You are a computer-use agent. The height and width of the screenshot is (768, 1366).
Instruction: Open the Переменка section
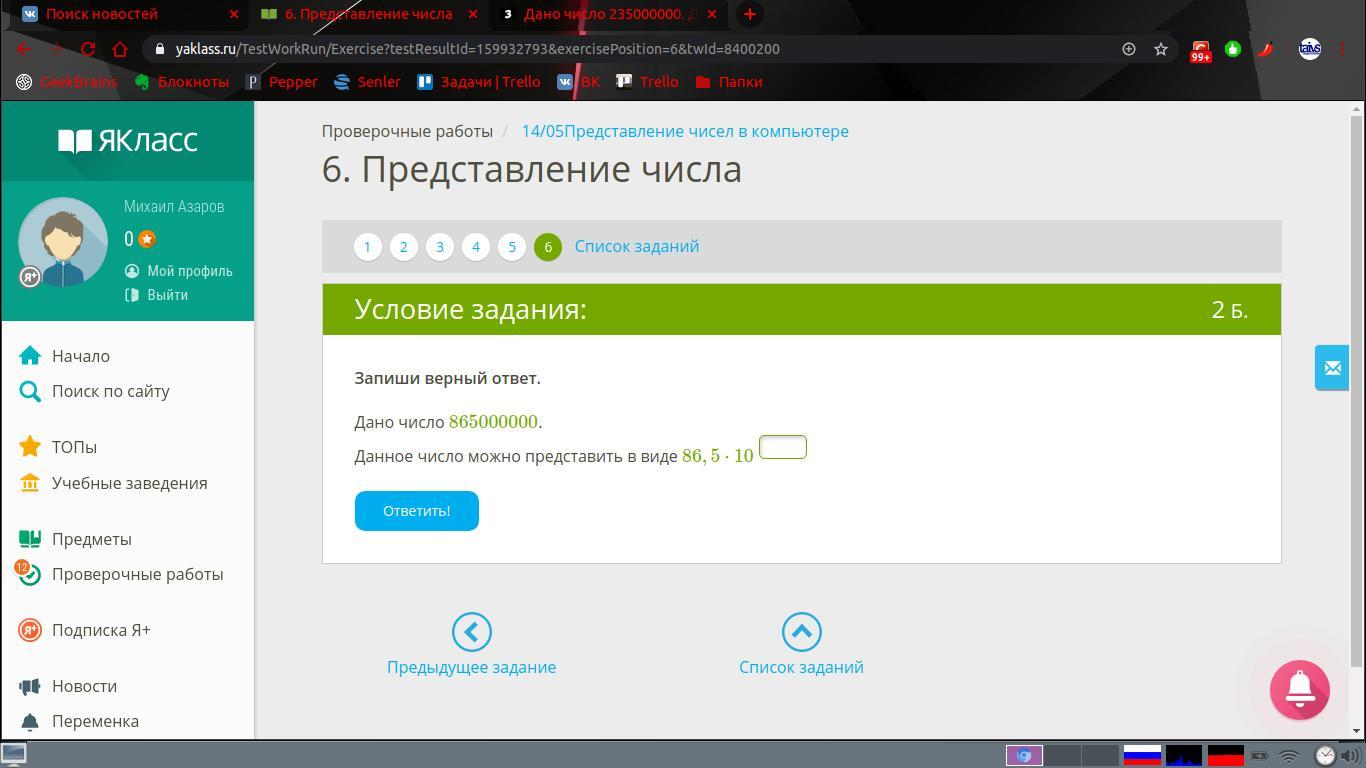[95, 721]
